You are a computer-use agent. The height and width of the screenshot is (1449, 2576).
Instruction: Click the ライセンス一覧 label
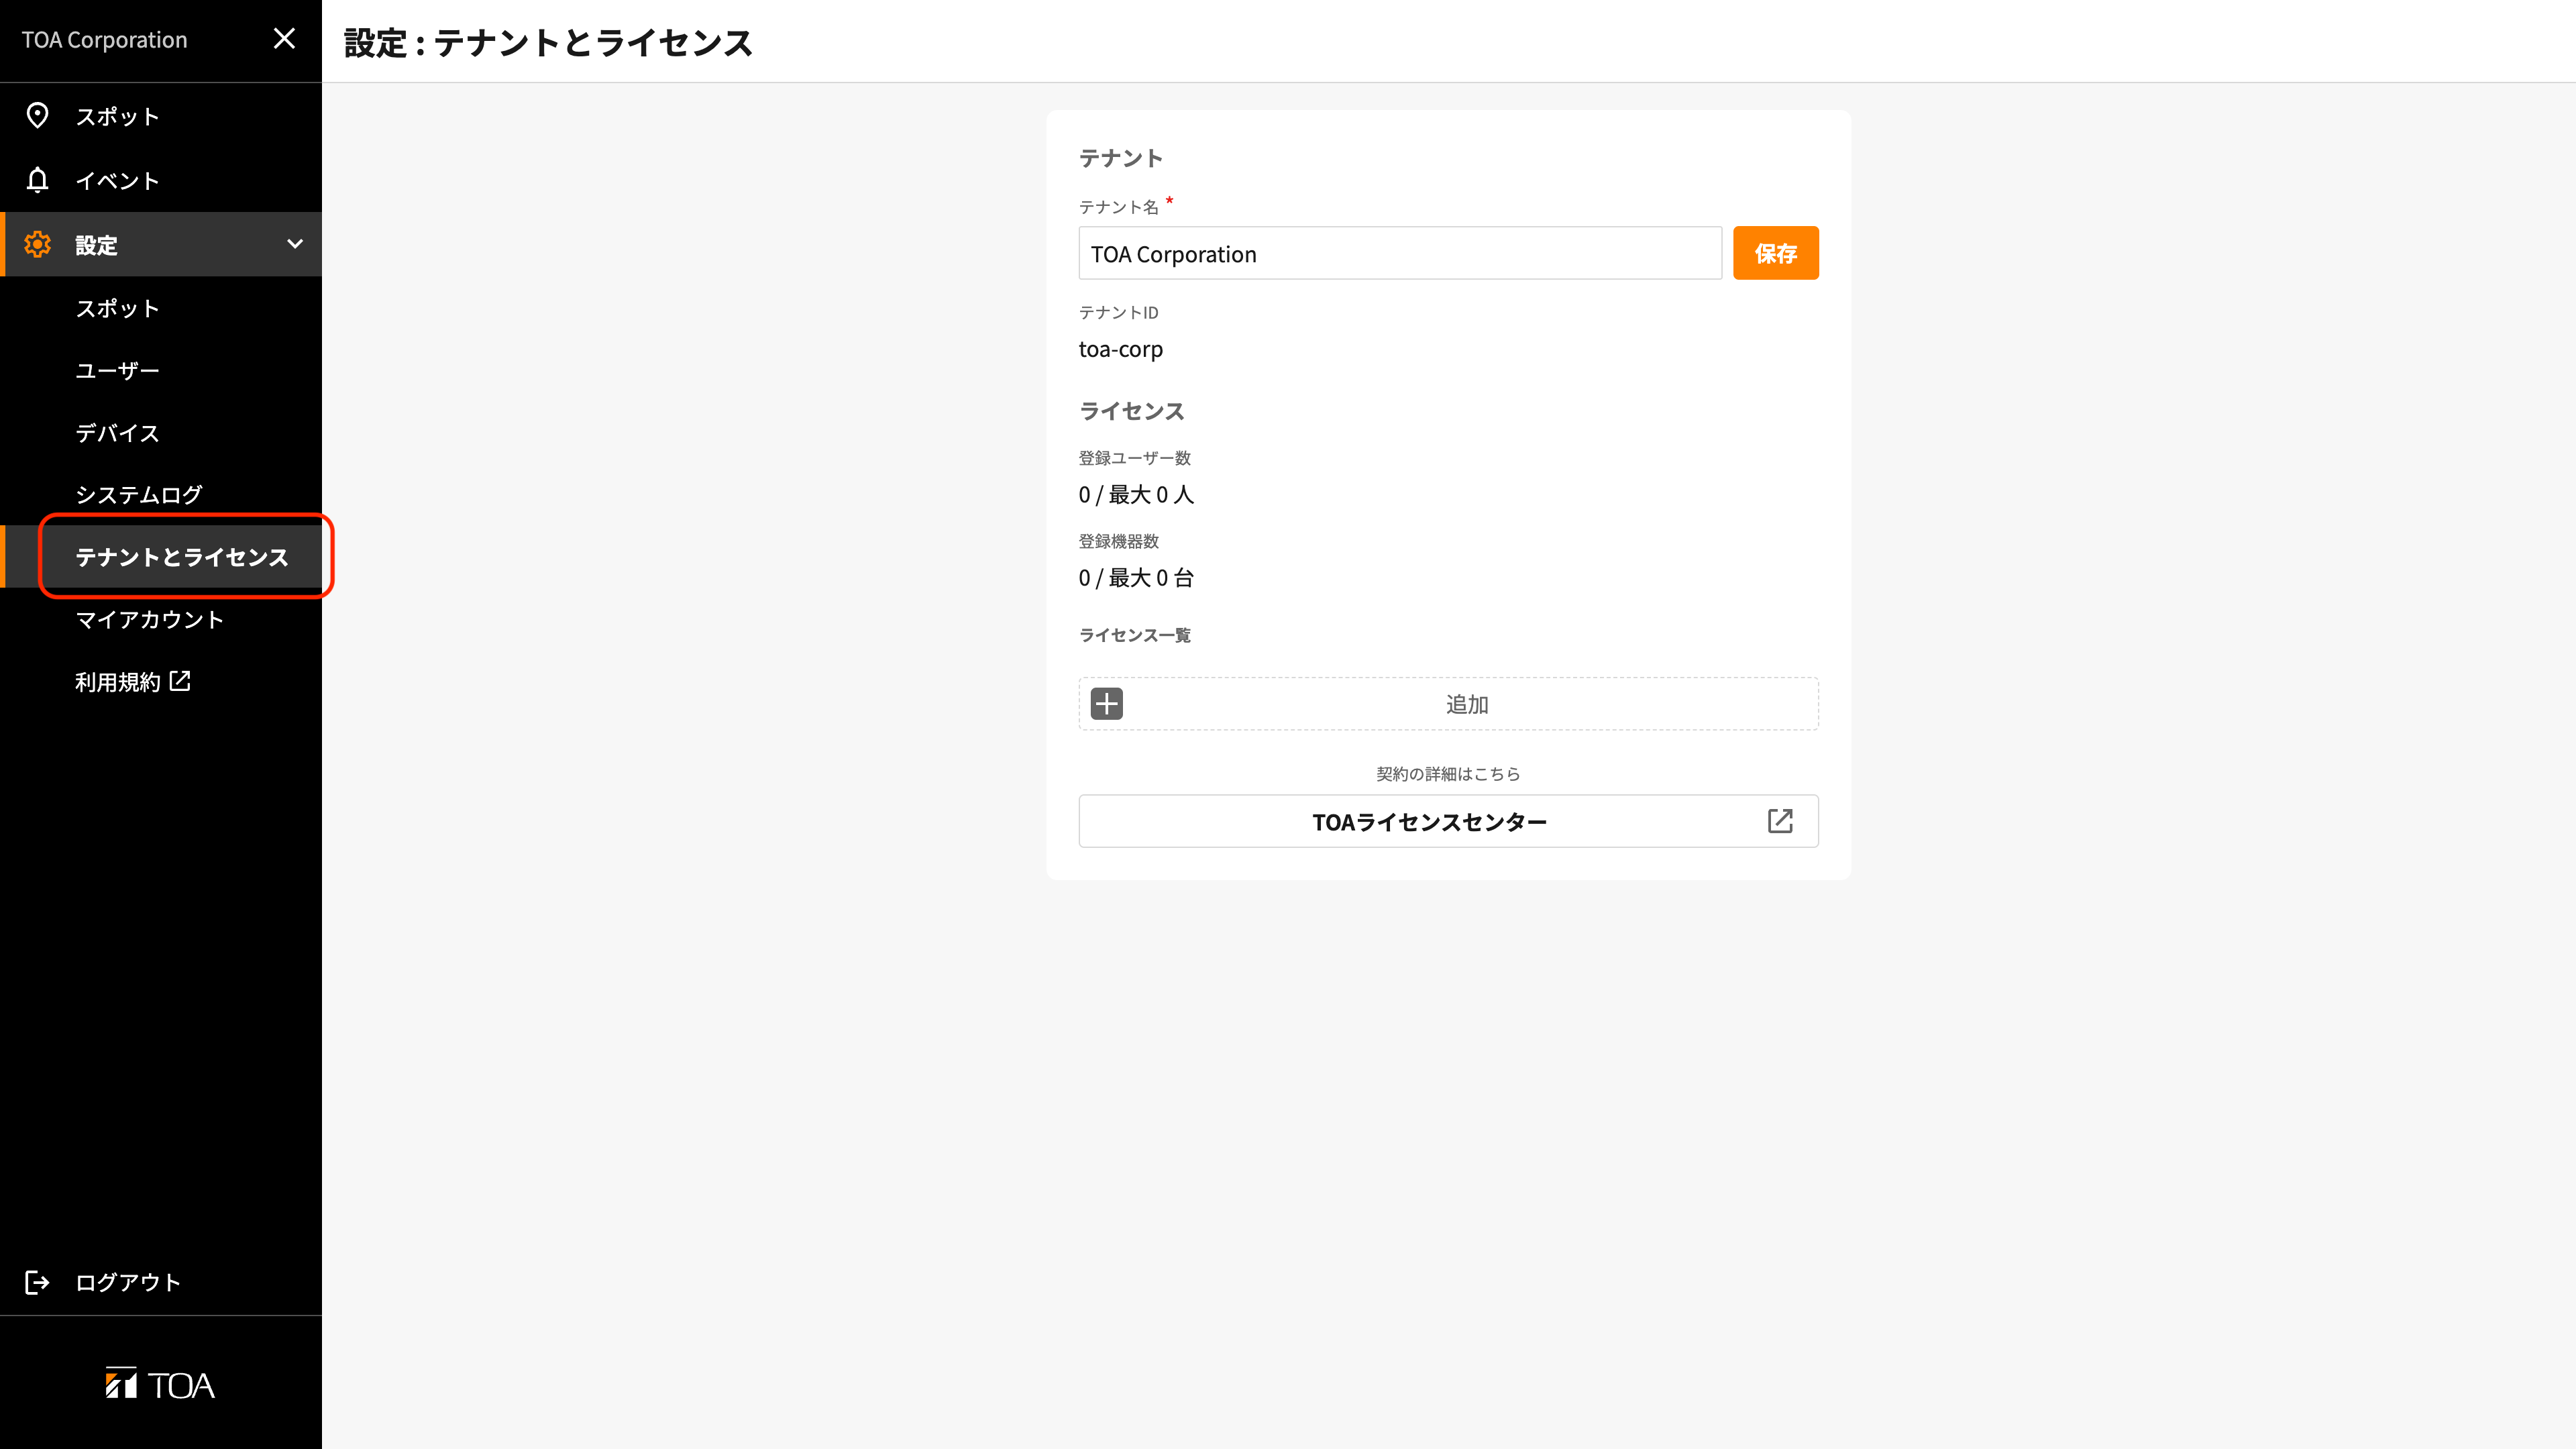click(1134, 635)
